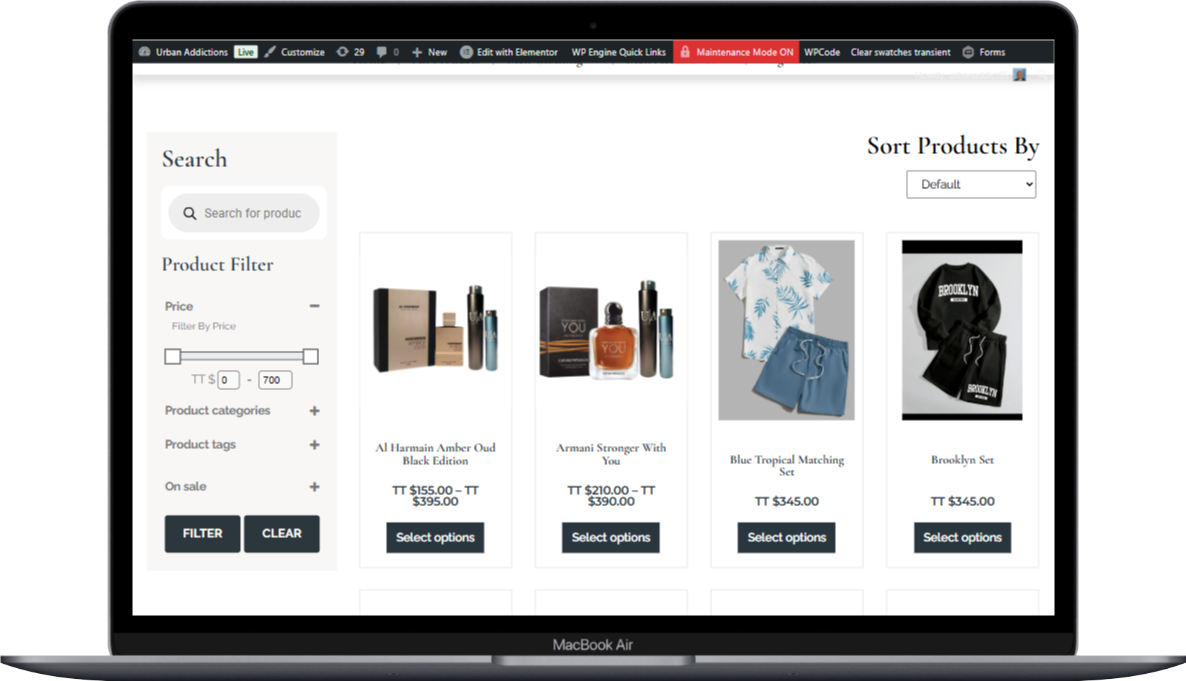The image size is (1186, 681).
Task: Collapse the Price filter section
Action: coord(315,306)
